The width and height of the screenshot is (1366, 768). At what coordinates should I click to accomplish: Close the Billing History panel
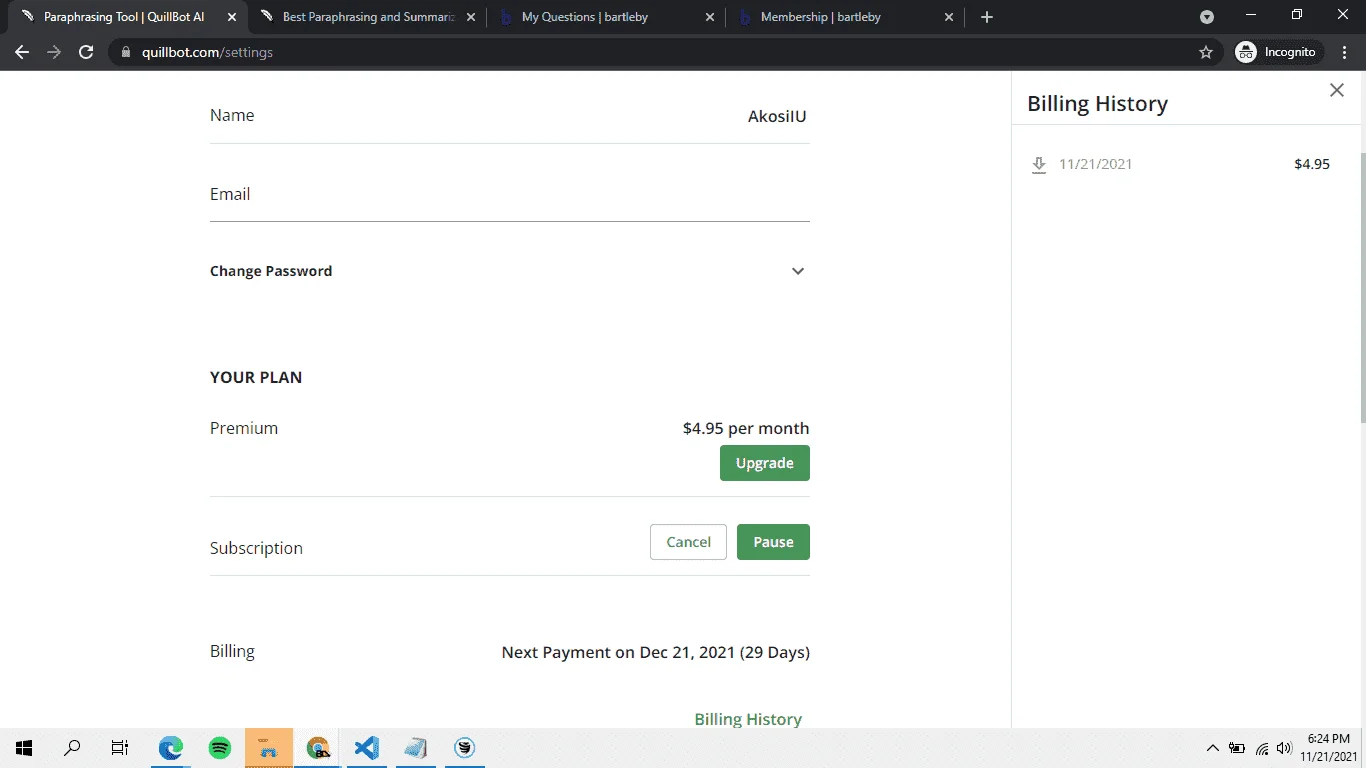pyautogui.click(x=1337, y=90)
